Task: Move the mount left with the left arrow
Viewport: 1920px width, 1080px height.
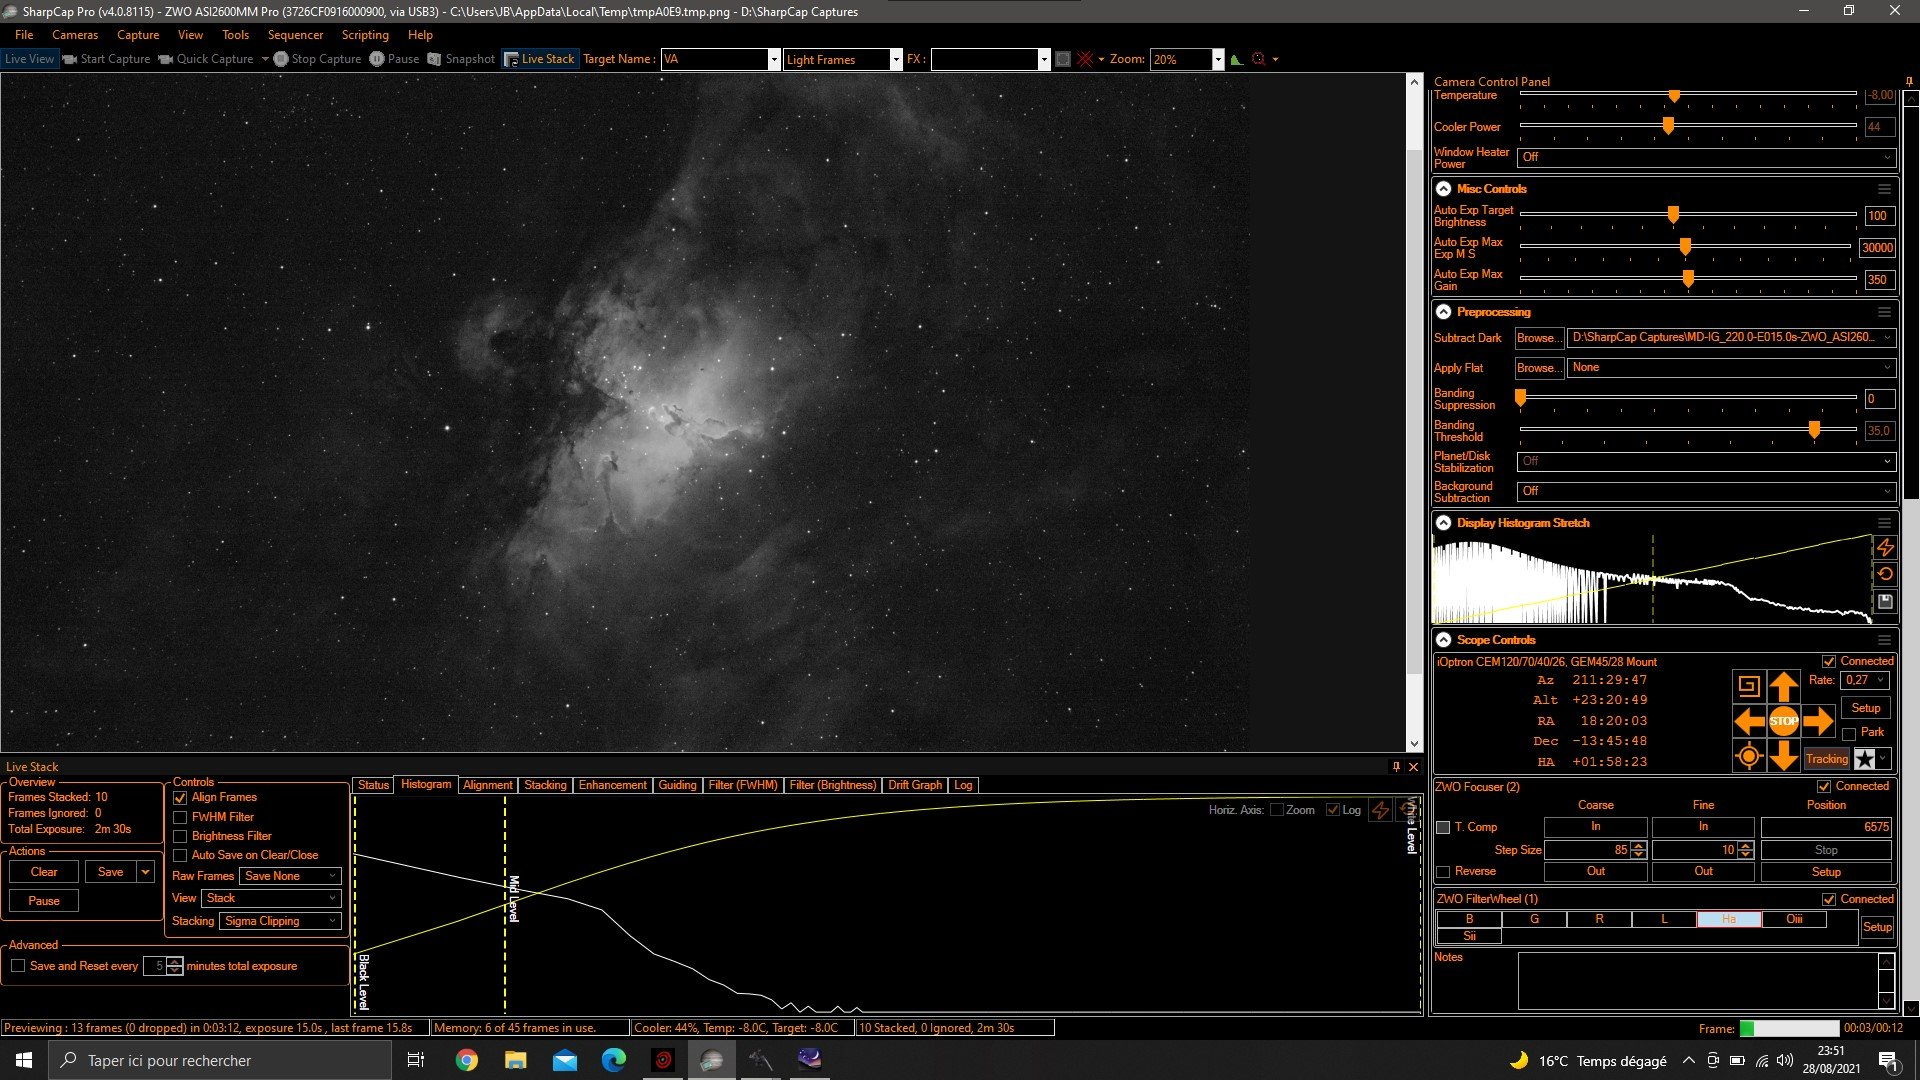Action: tap(1749, 721)
